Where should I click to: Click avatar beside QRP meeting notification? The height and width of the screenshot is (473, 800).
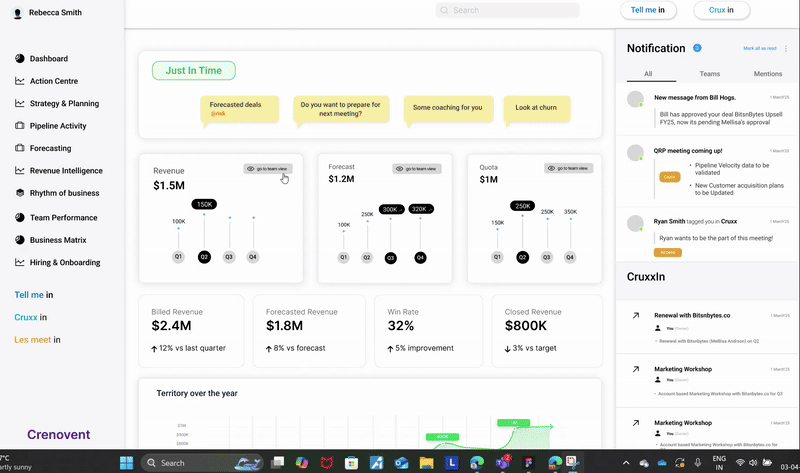(x=635, y=153)
